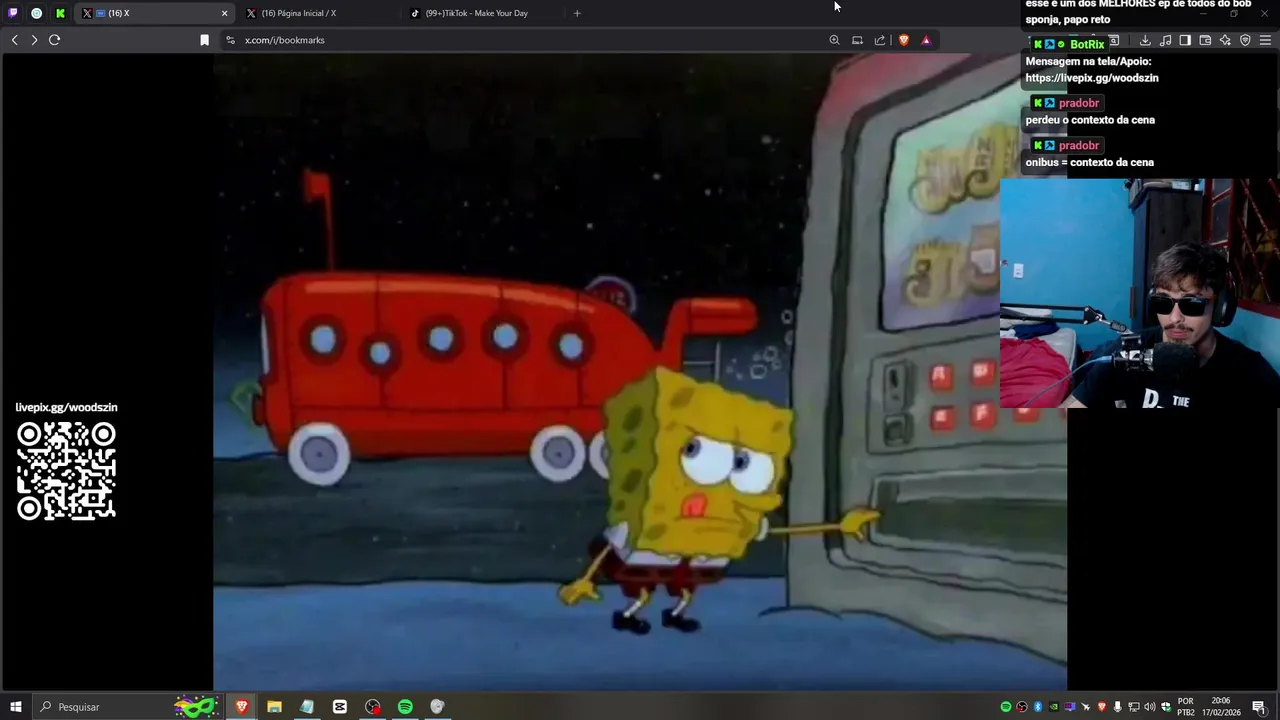1280x720 pixels.
Task: Click the share page icon
Action: click(x=880, y=40)
